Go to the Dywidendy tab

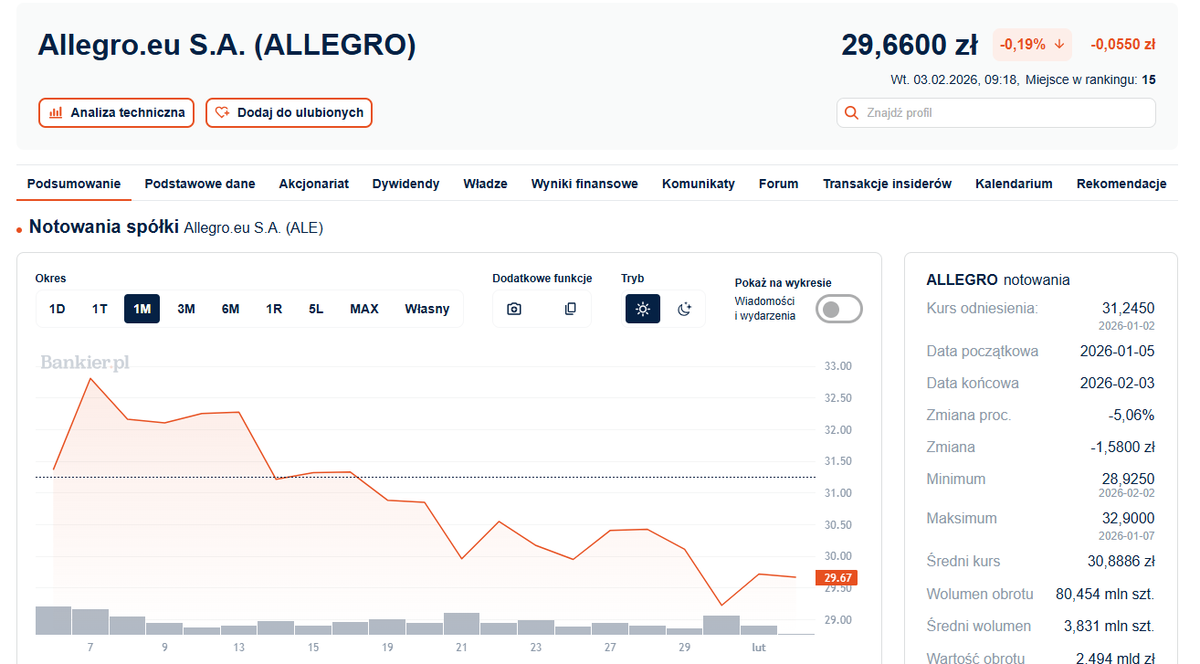point(406,184)
